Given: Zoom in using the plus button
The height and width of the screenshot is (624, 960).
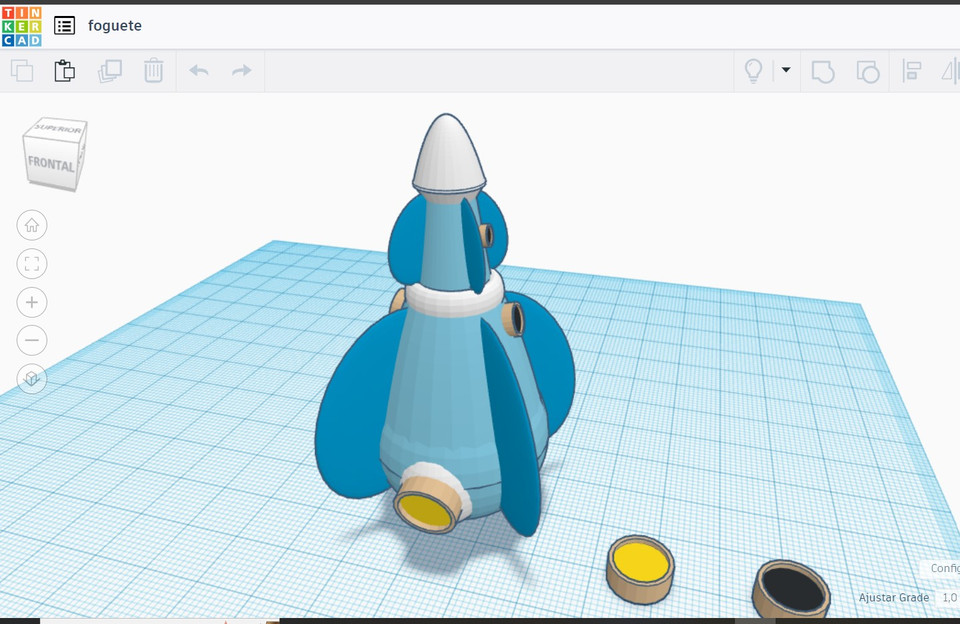Looking at the screenshot, I should coord(32,302).
